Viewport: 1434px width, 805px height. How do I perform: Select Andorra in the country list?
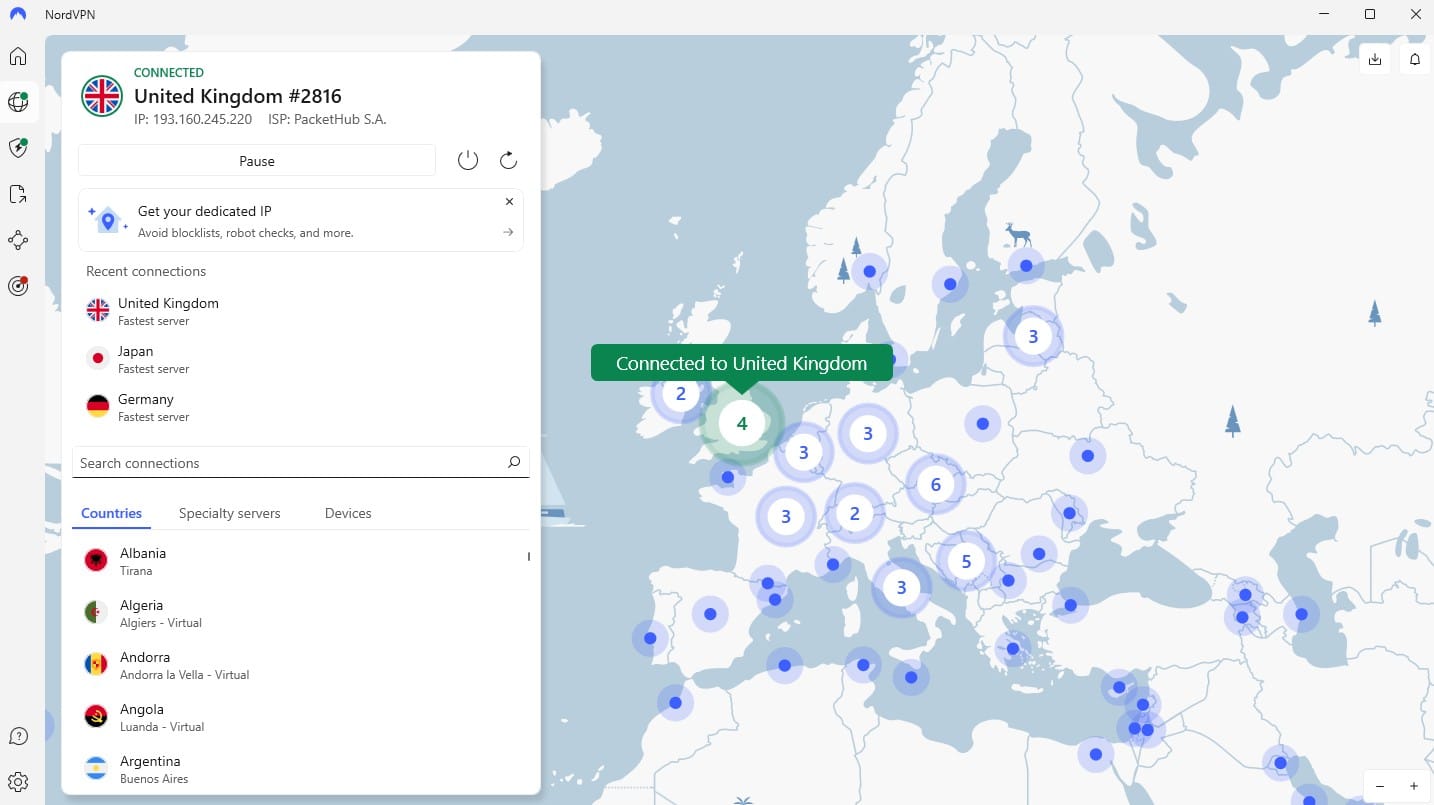click(300, 665)
